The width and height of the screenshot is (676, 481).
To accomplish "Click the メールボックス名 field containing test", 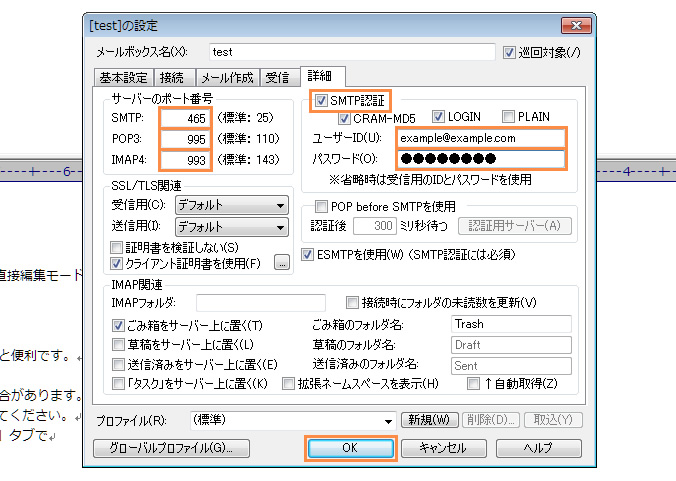I will [352, 52].
